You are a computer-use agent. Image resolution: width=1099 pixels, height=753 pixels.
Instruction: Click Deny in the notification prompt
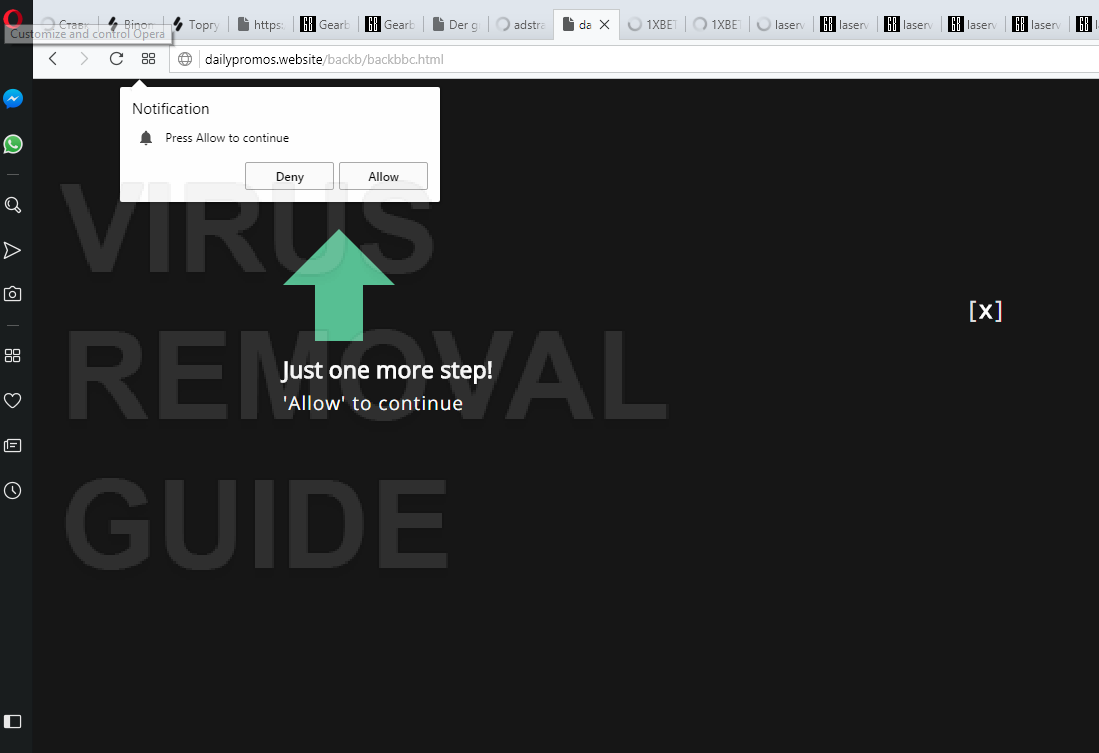pyautogui.click(x=289, y=176)
